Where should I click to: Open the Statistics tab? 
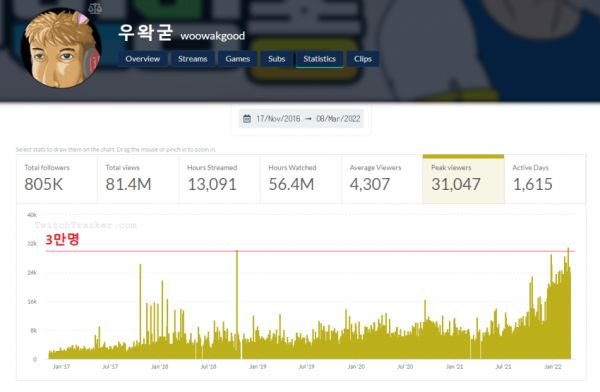[x=319, y=59]
